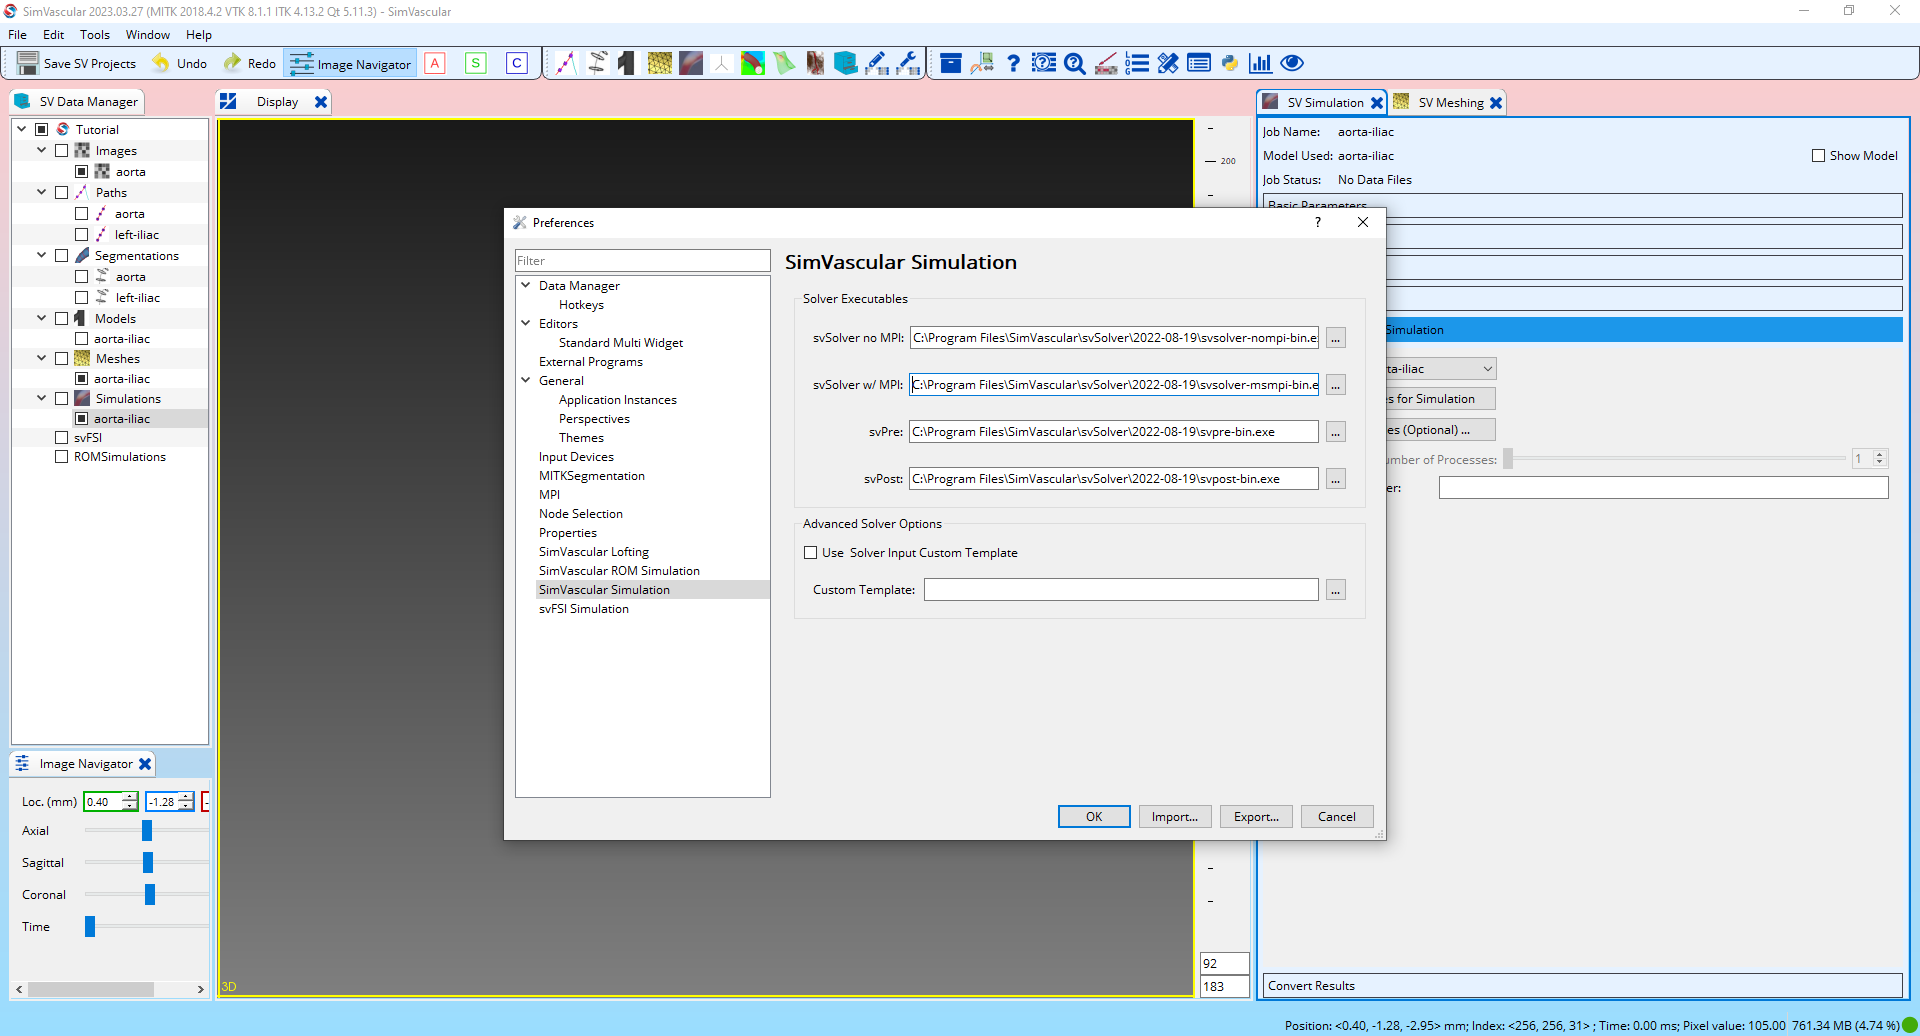Viewport: 1920px width, 1036px height.
Task: Open the Tools menu
Action: pyautogui.click(x=95, y=35)
